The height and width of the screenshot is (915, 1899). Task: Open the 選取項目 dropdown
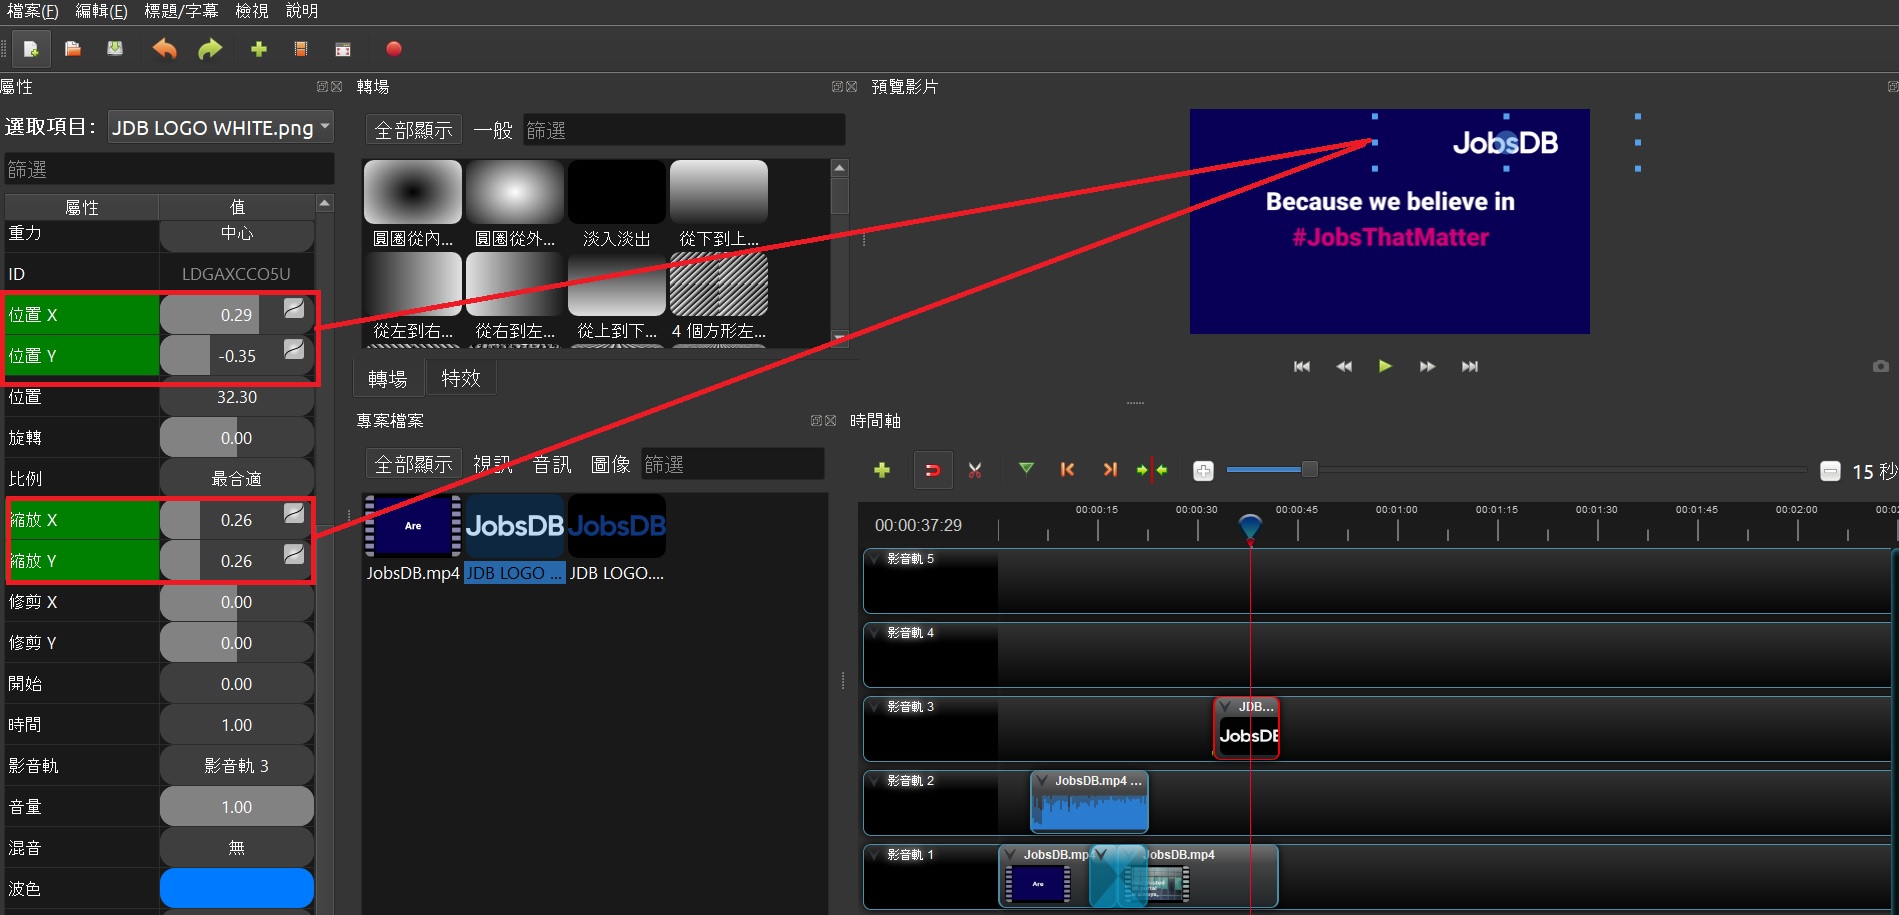[220, 127]
